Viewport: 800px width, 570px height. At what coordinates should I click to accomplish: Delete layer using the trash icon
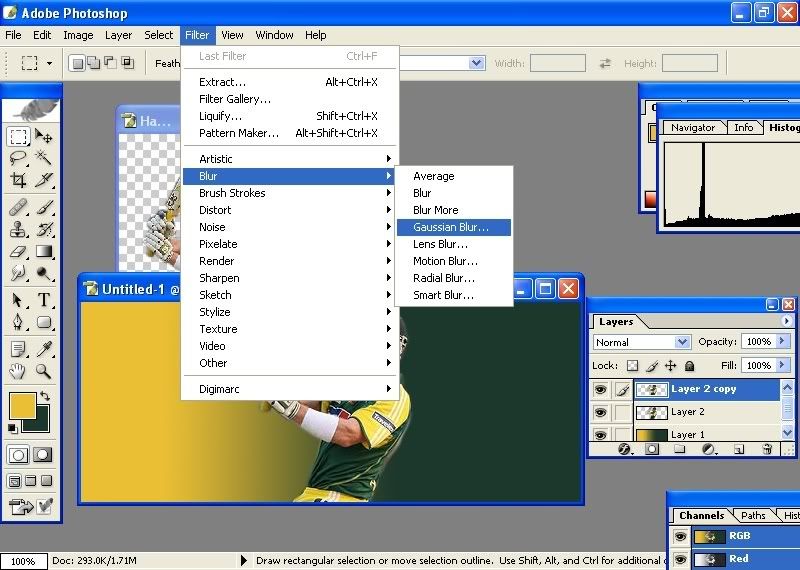(x=767, y=450)
